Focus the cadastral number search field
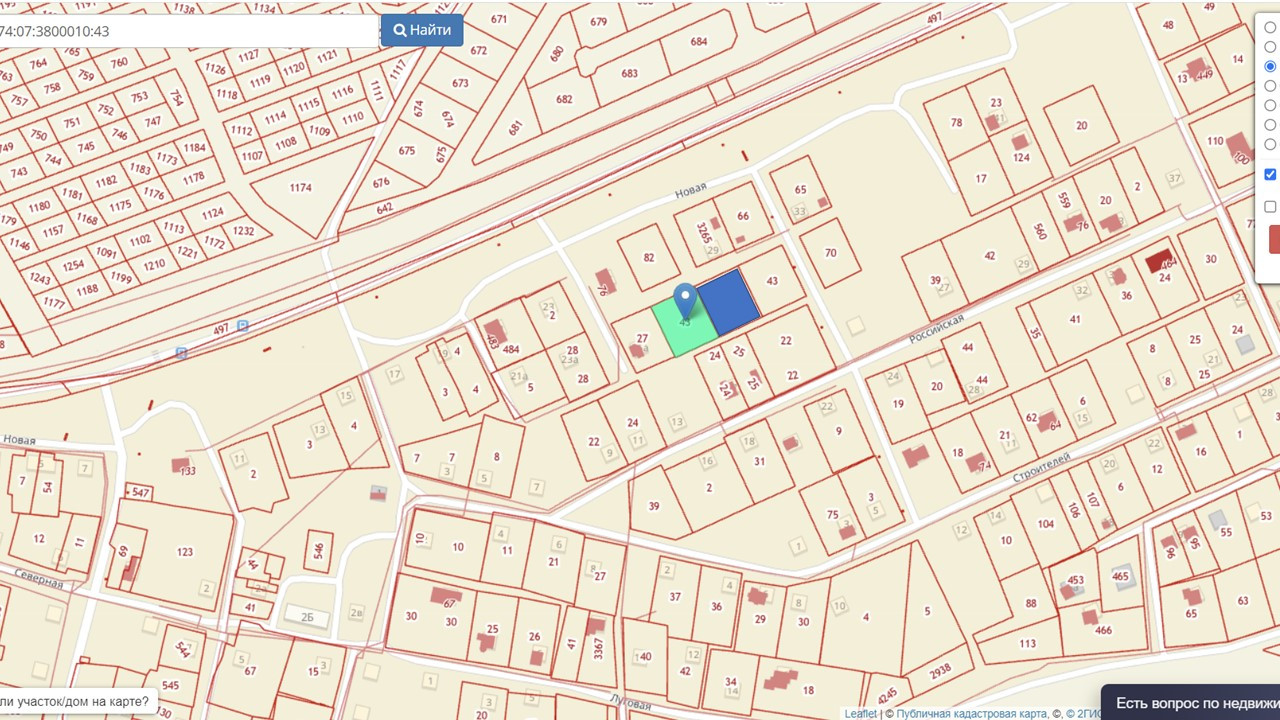 tap(189, 31)
